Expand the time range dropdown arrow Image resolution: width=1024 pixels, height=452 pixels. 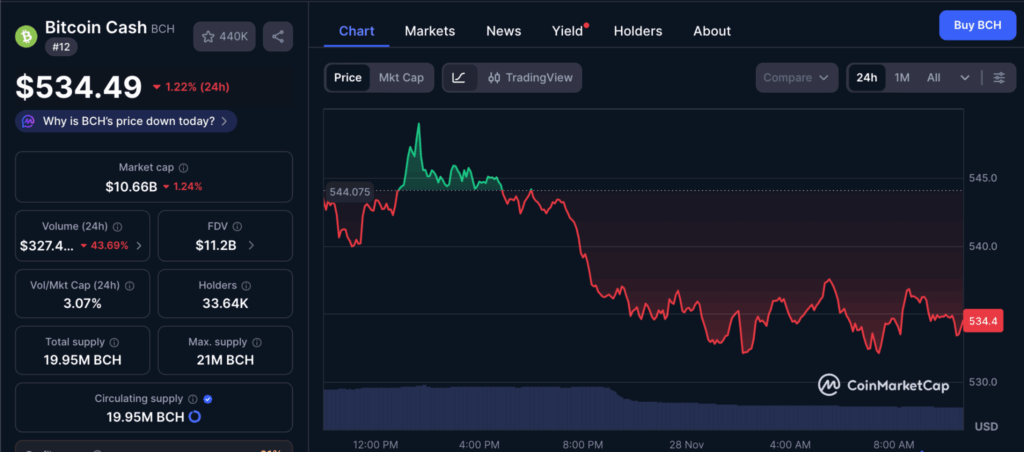(x=965, y=78)
